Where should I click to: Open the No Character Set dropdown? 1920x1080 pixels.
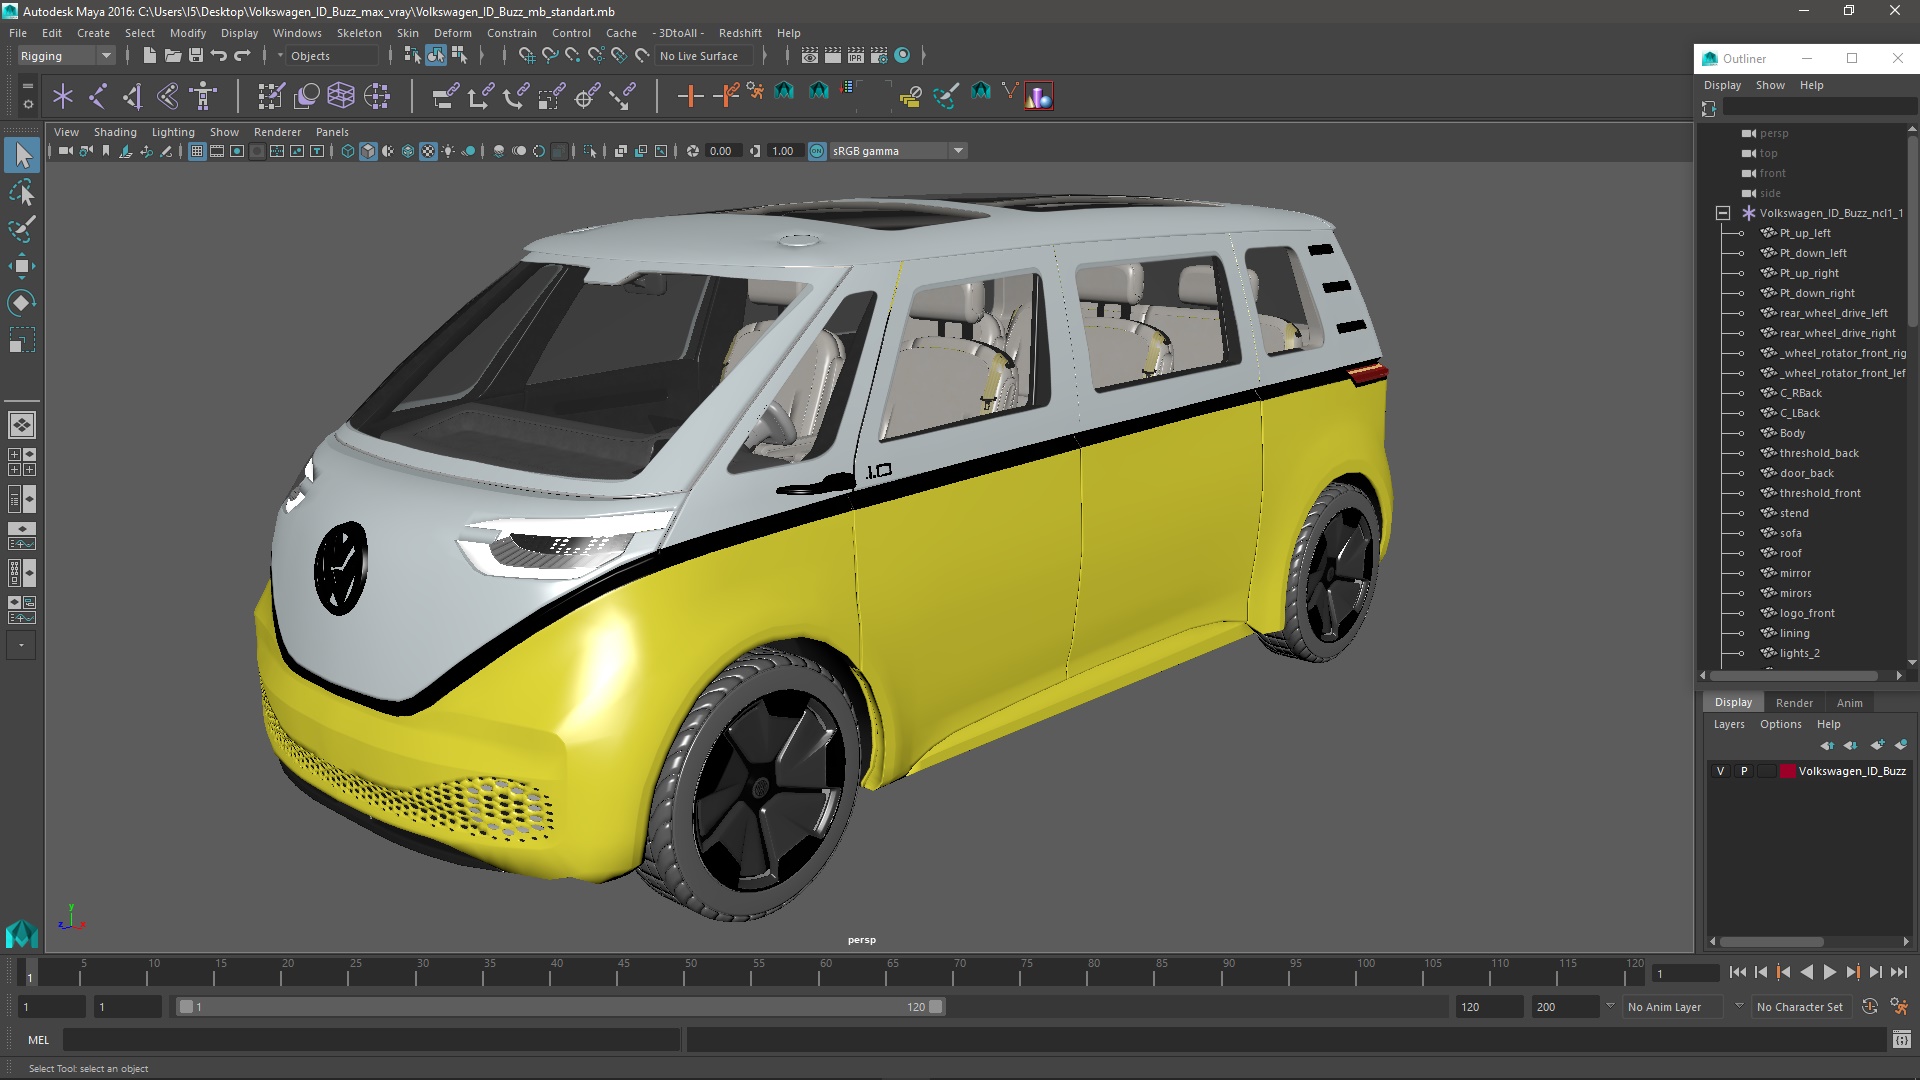[x=1803, y=1007]
